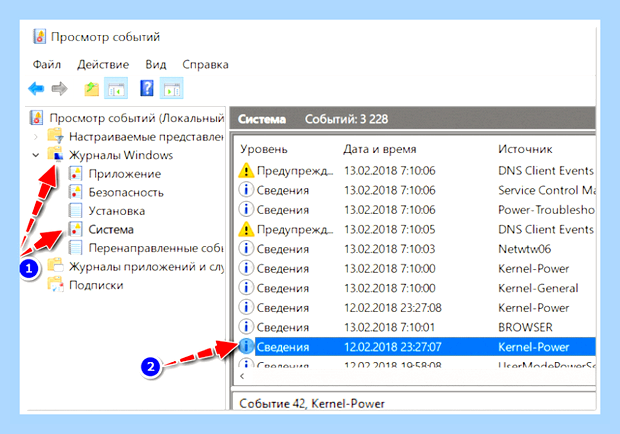The image size is (620, 434).
Task: Collapse Журналы Windows chevron
Action: click(36, 155)
